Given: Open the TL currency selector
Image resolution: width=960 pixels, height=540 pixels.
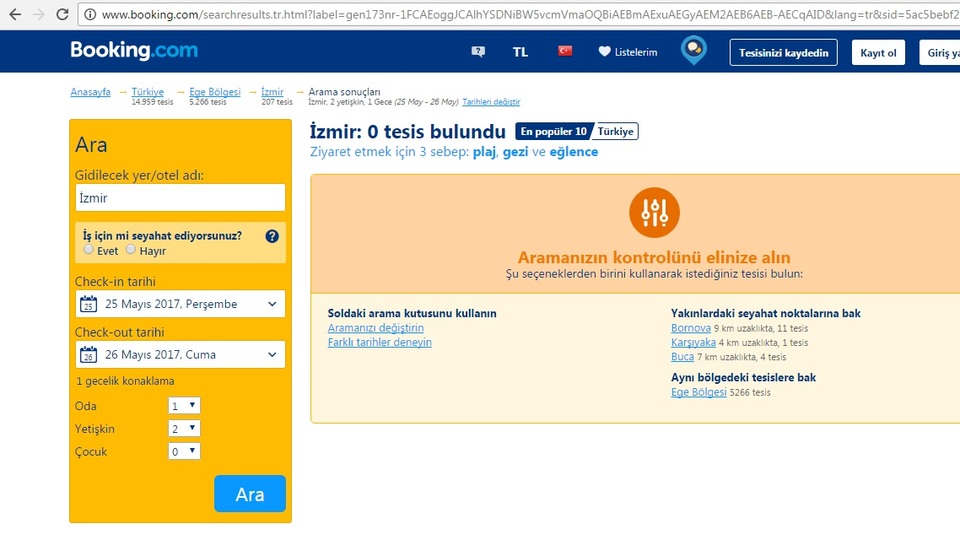Looking at the screenshot, I should [520, 52].
